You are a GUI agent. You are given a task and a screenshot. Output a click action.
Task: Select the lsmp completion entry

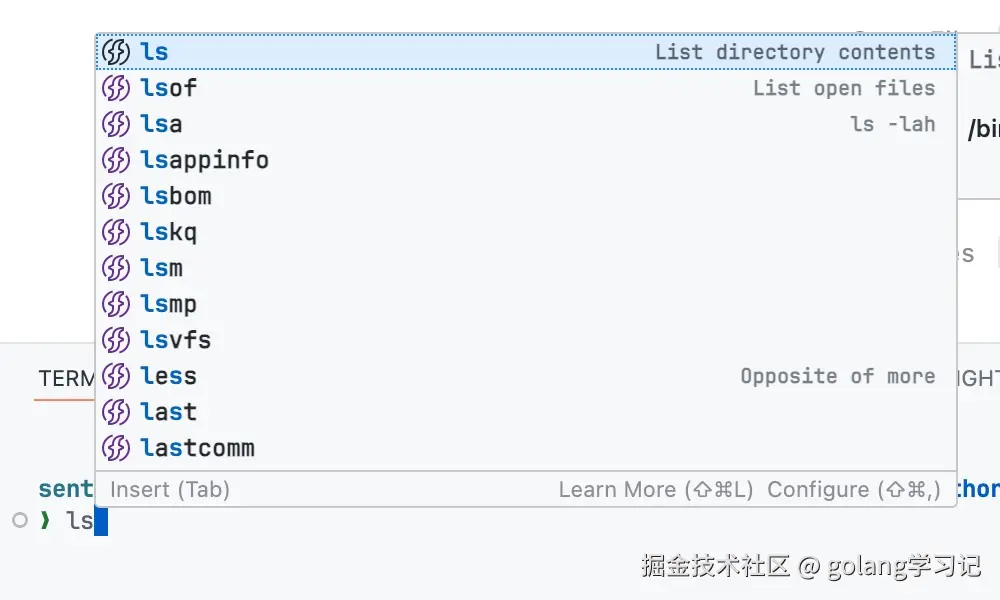tap(526, 304)
